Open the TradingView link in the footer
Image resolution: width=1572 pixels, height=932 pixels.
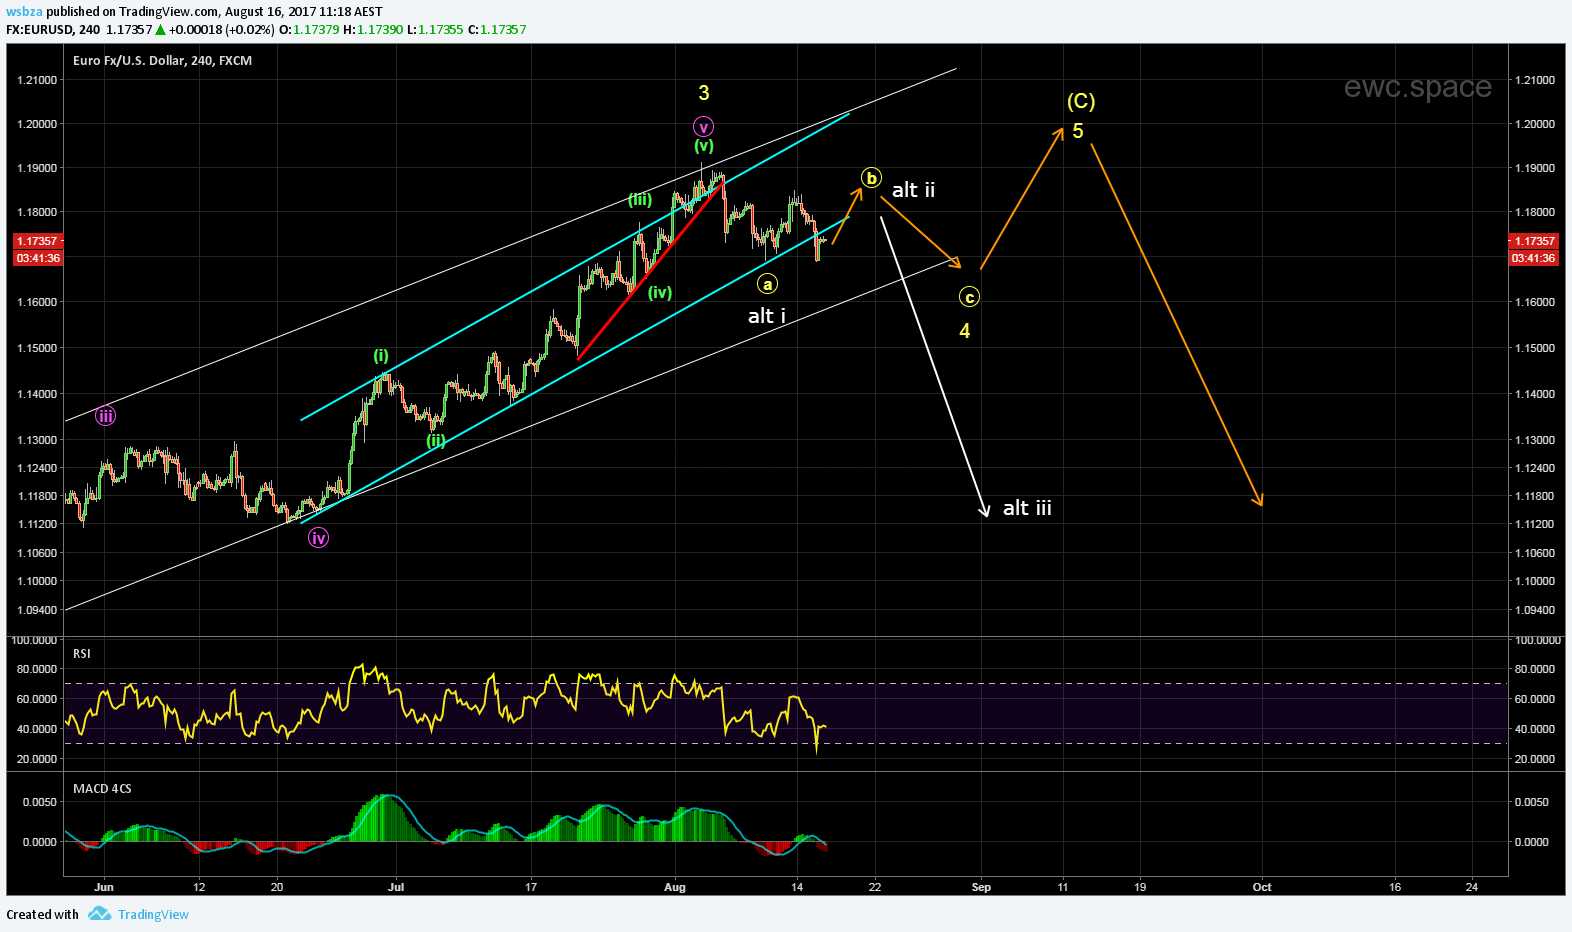coord(153,914)
